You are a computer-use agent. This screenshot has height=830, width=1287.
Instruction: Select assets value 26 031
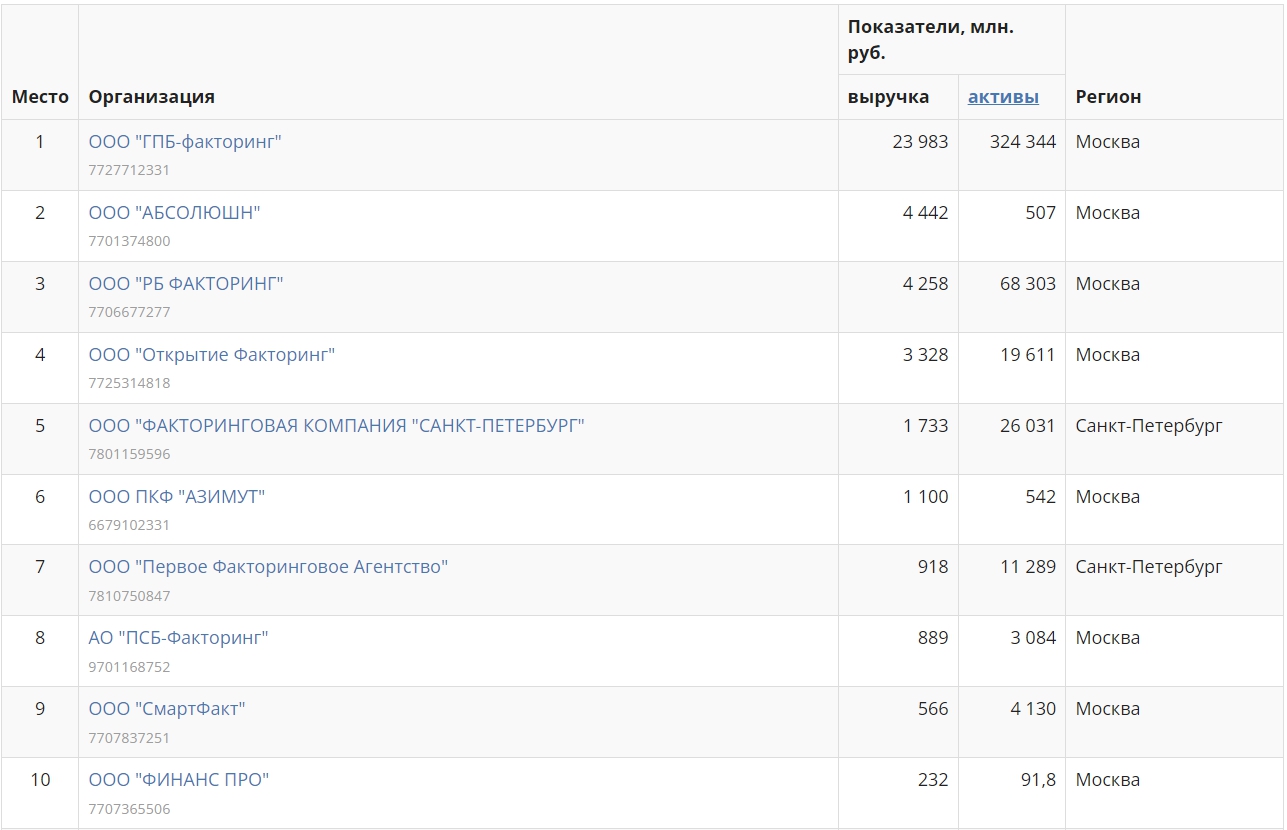tap(1028, 426)
